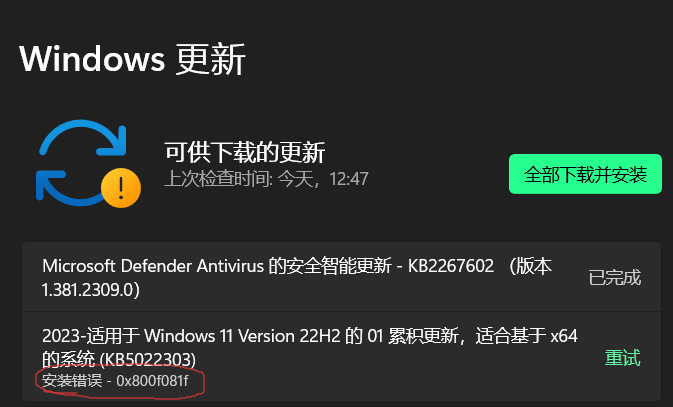Select the Windows 更新 page heading
The height and width of the screenshot is (407, 673).
[132, 59]
